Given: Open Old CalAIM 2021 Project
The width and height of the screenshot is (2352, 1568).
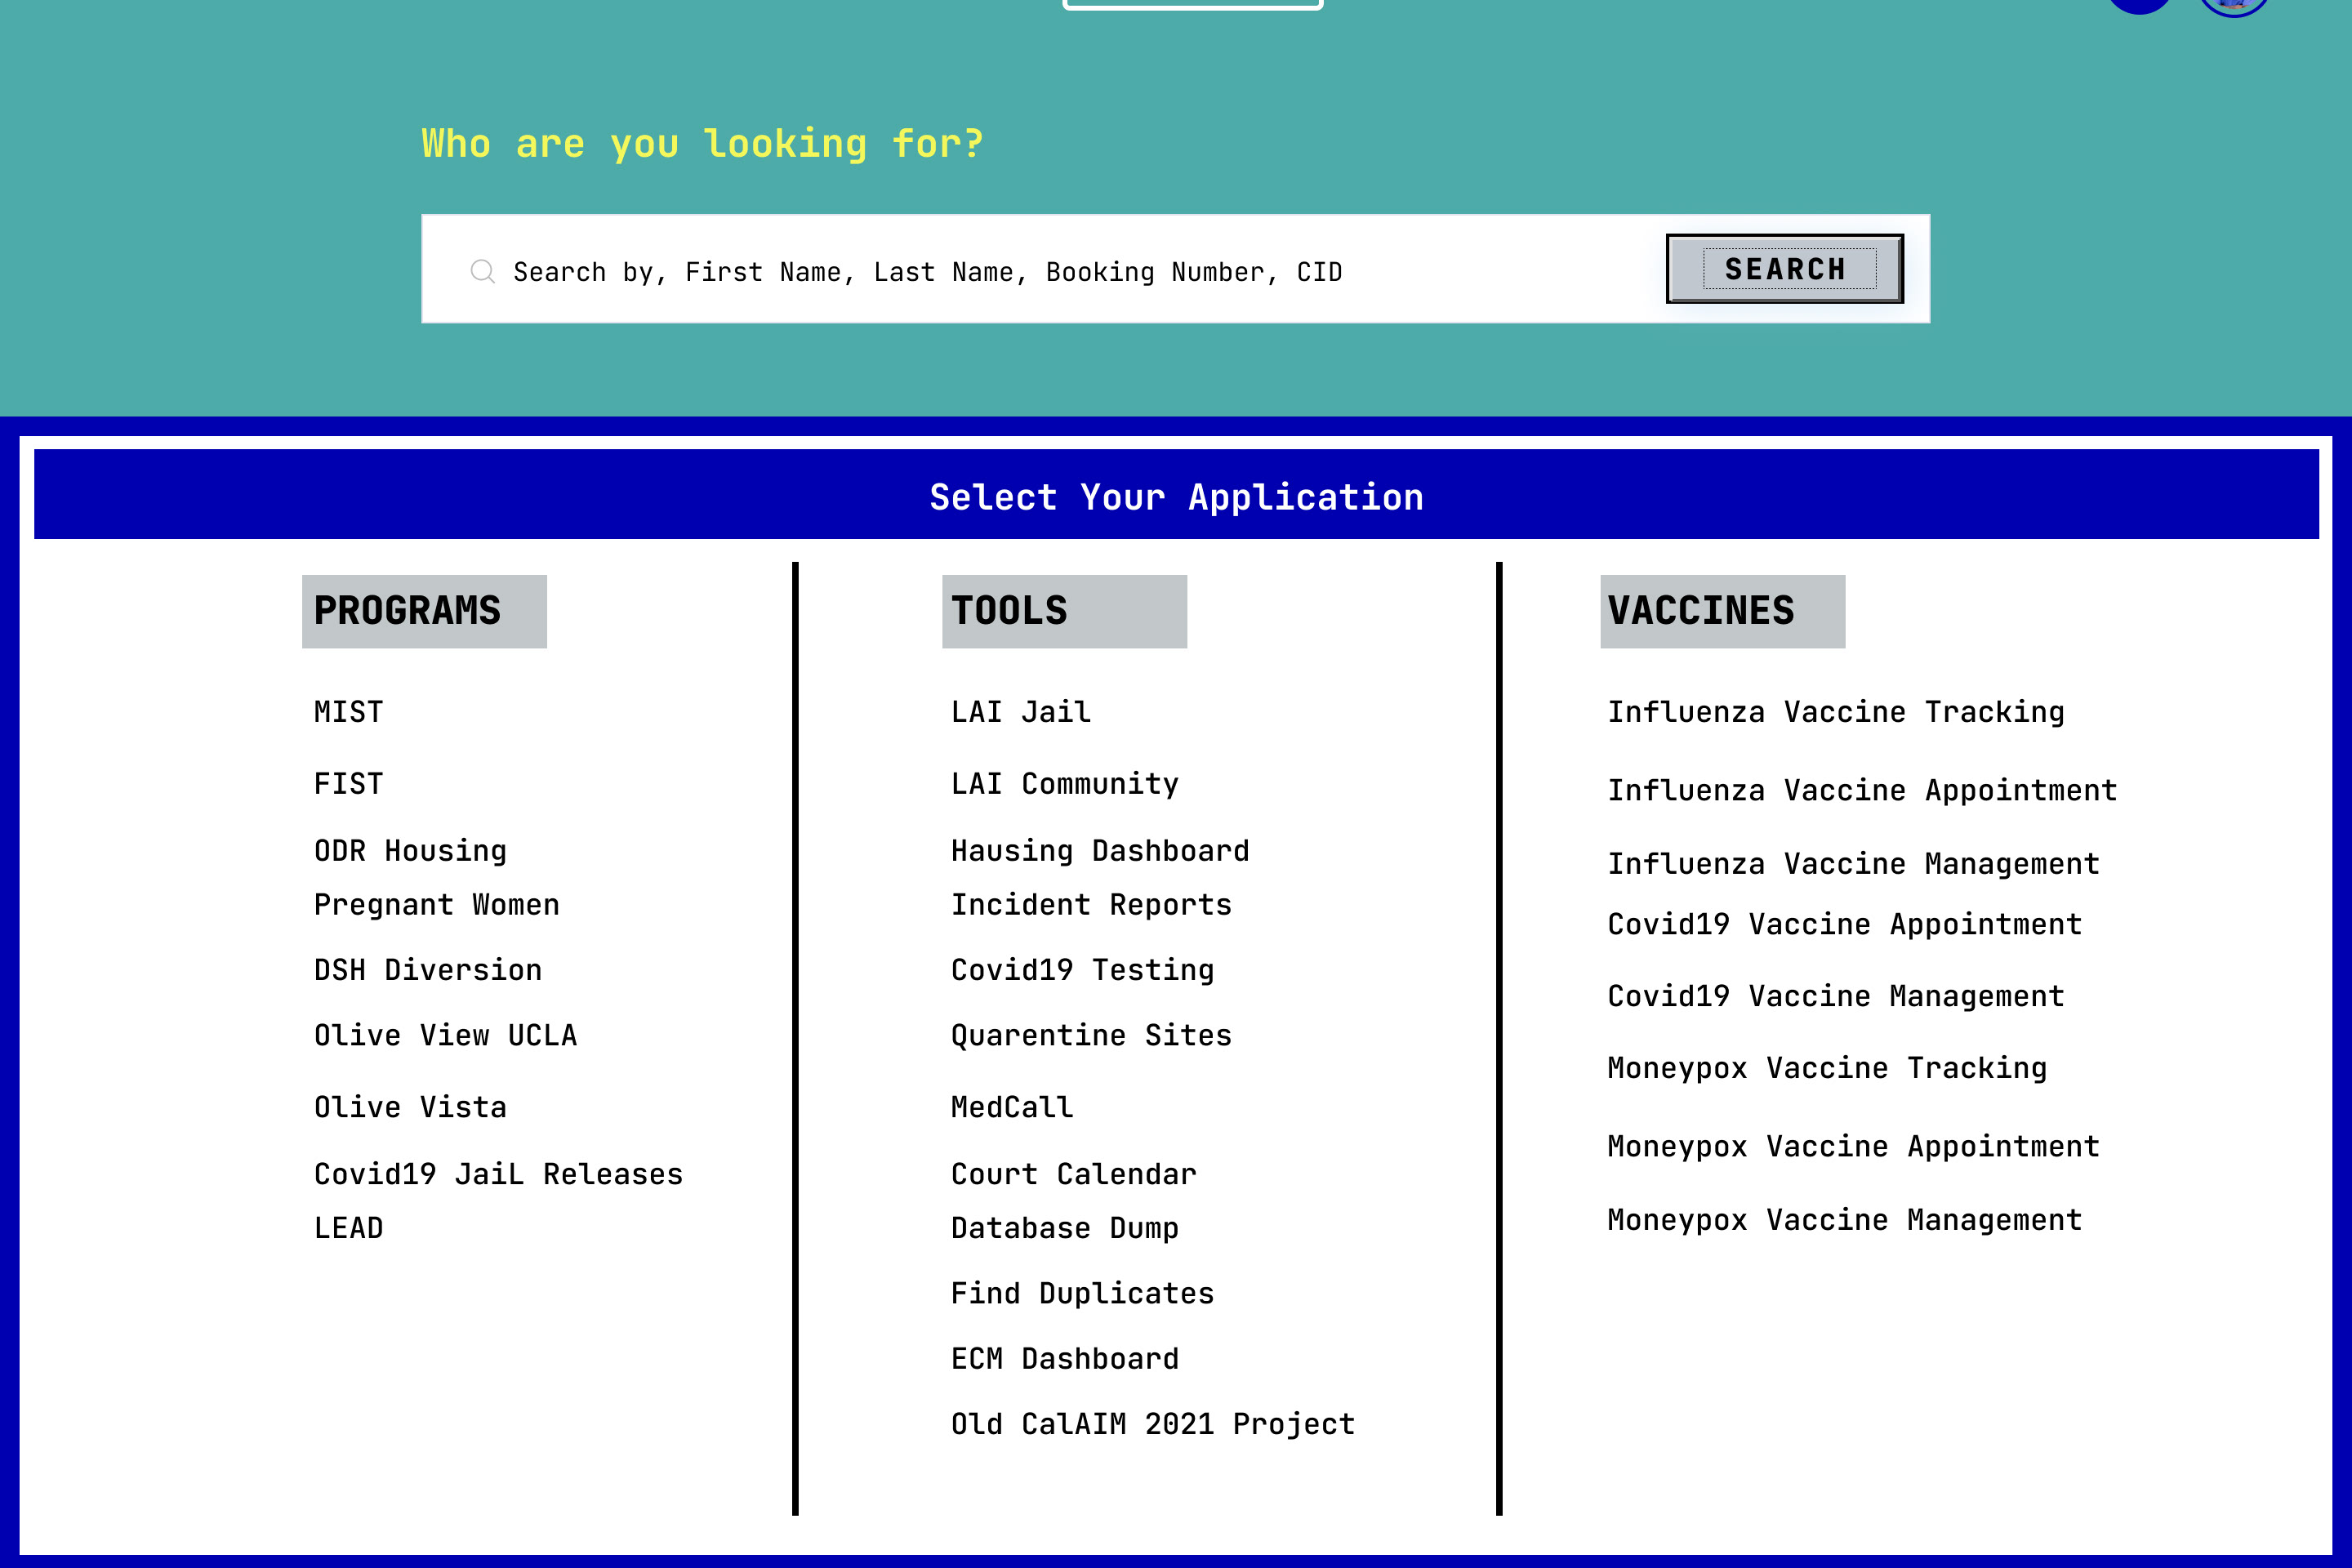Looking at the screenshot, I should click(1153, 1424).
